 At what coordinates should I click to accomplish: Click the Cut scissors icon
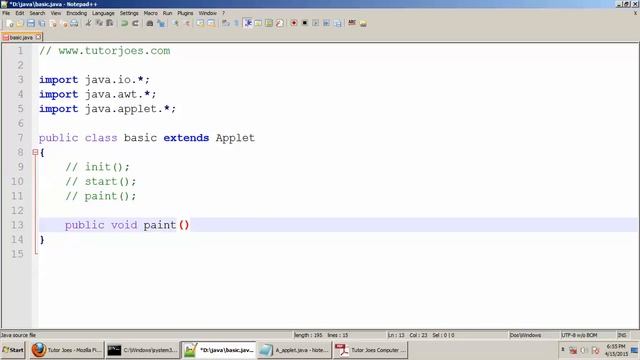[89, 23]
